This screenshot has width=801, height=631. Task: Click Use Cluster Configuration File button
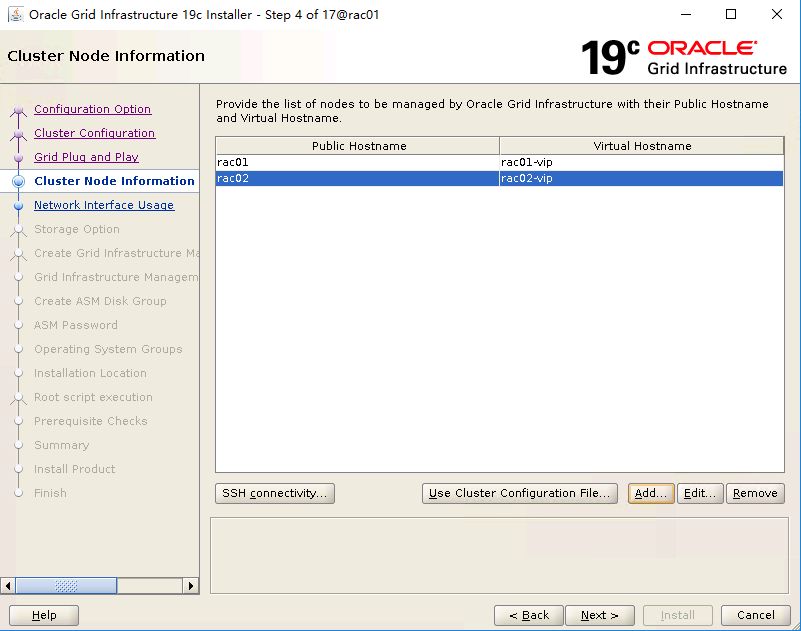tap(520, 493)
